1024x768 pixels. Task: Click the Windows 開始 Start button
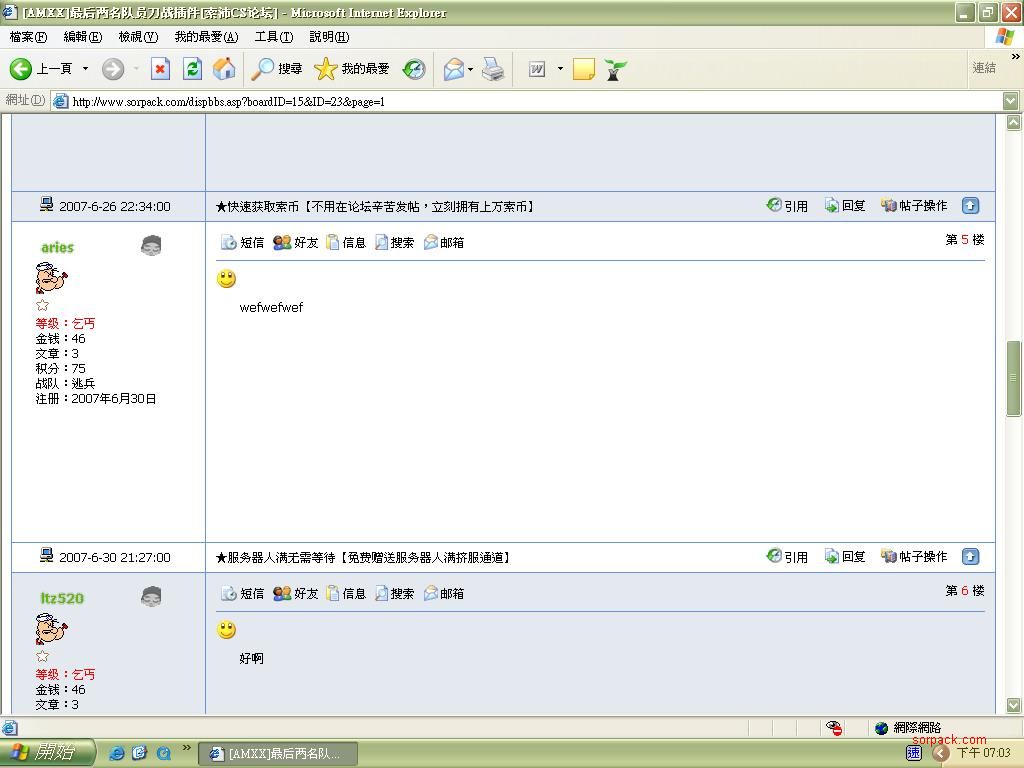tap(47, 753)
